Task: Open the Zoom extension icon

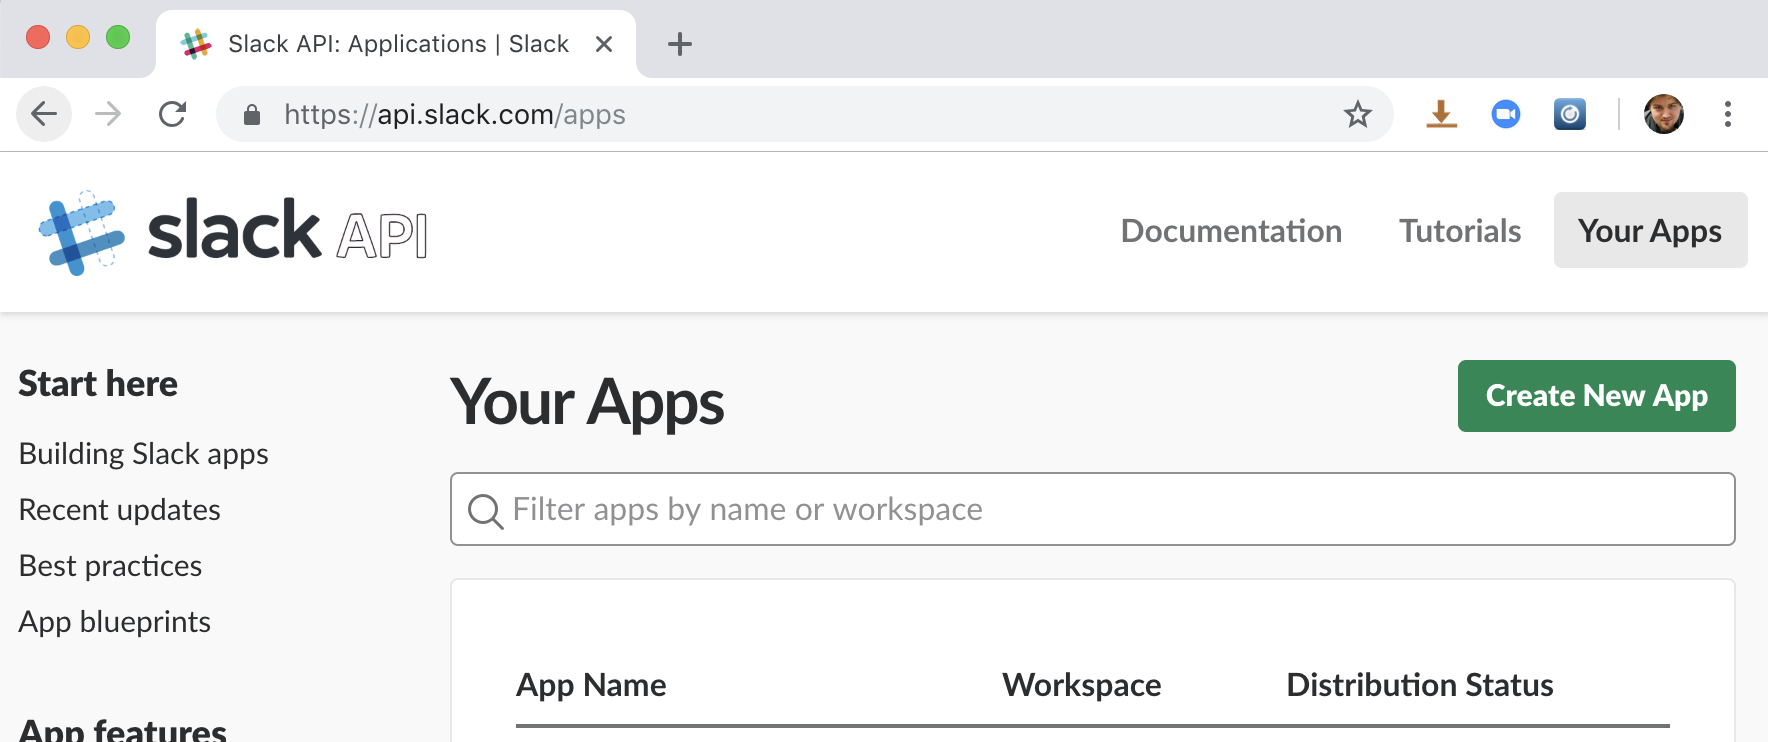Action: (1505, 115)
